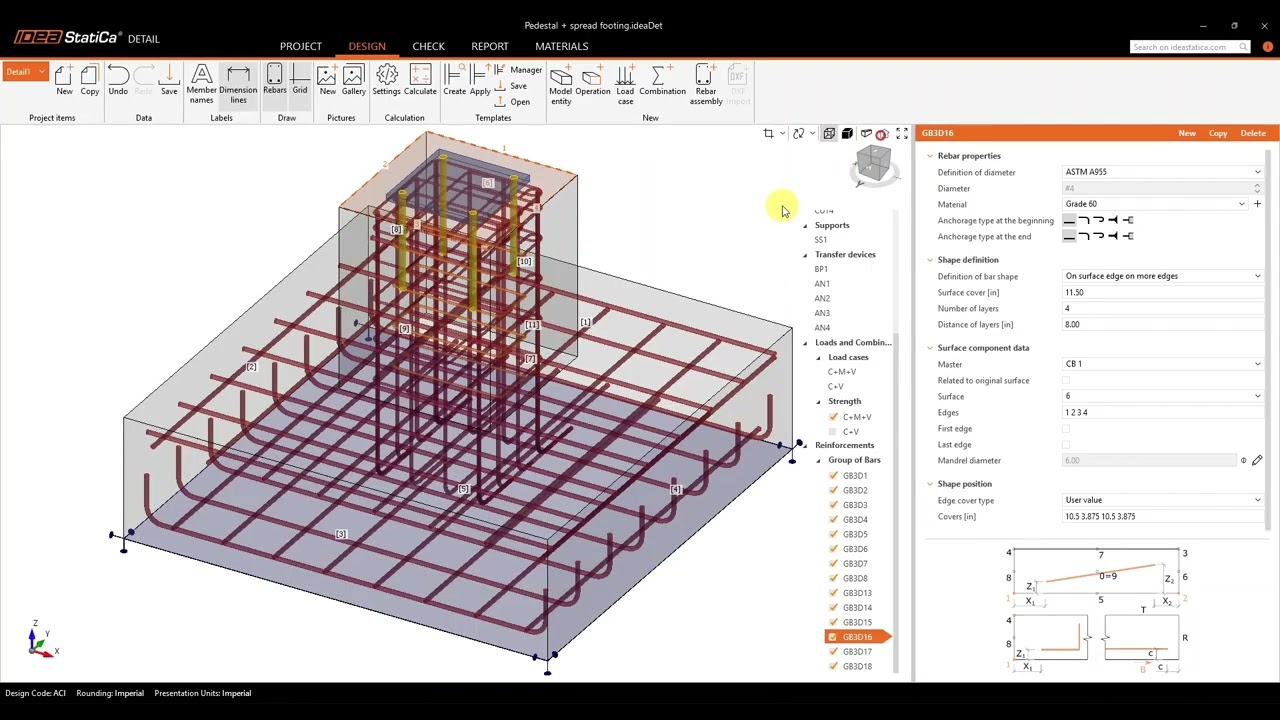Create a template
Image resolution: width=1280 pixels, height=720 pixels.
click(x=454, y=80)
